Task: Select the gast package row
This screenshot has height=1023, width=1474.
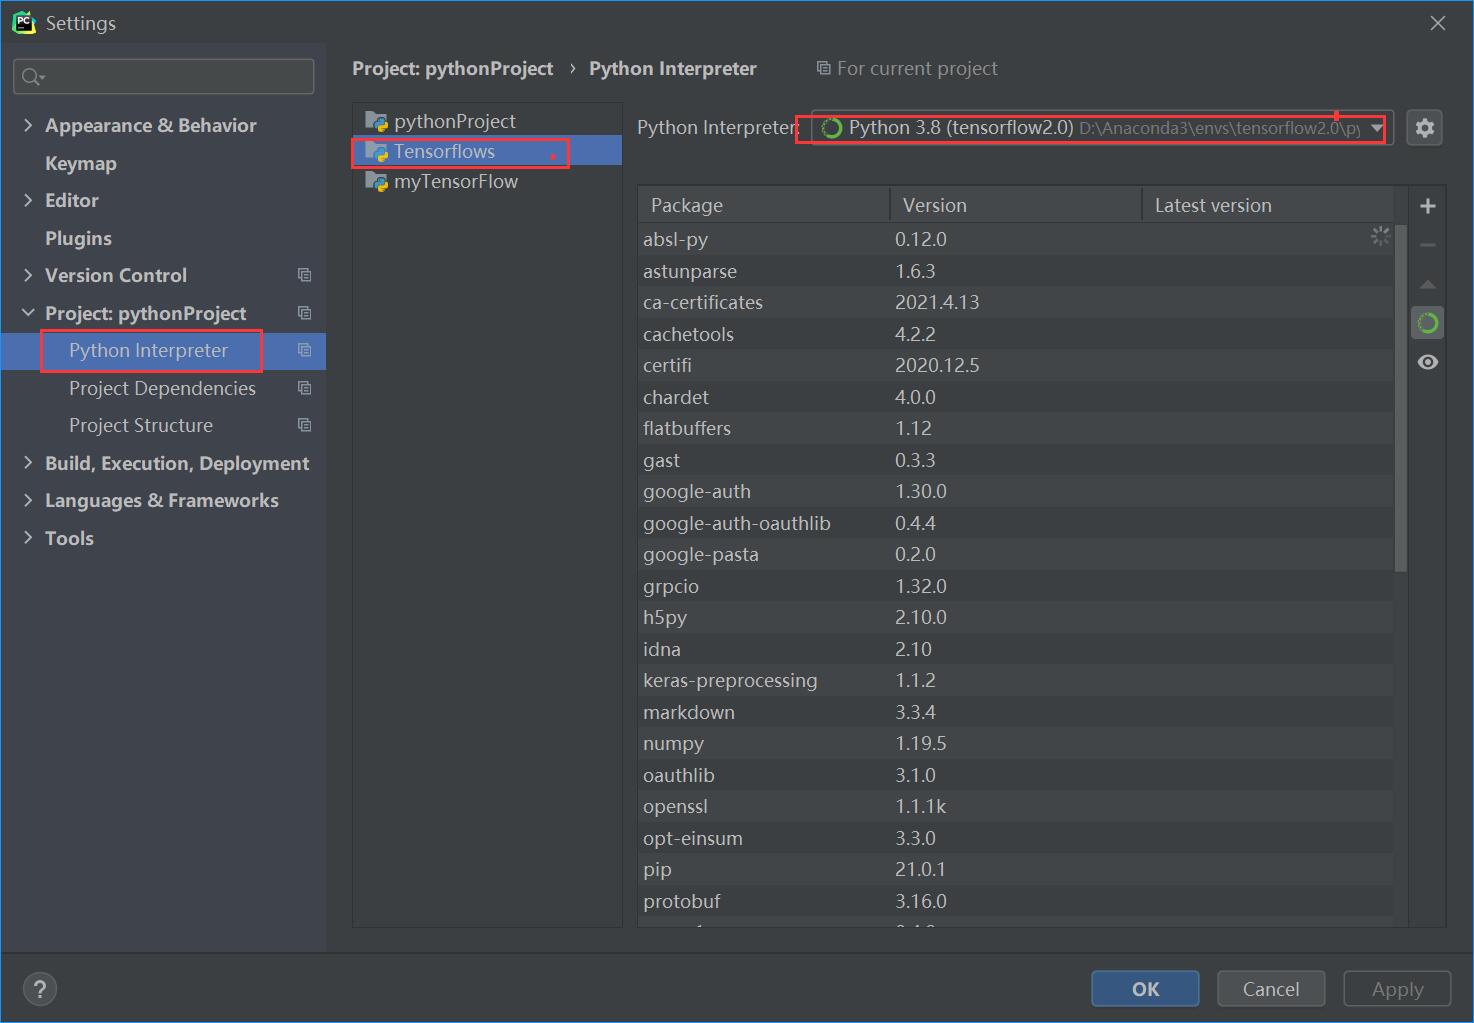Action: coord(1015,460)
